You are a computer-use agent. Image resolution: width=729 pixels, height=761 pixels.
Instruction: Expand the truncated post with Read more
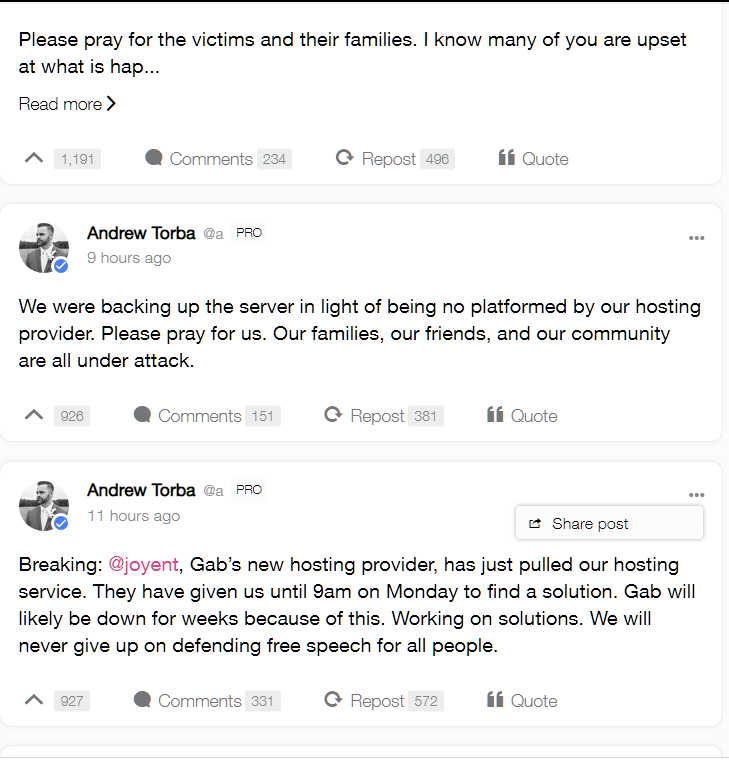(x=67, y=104)
